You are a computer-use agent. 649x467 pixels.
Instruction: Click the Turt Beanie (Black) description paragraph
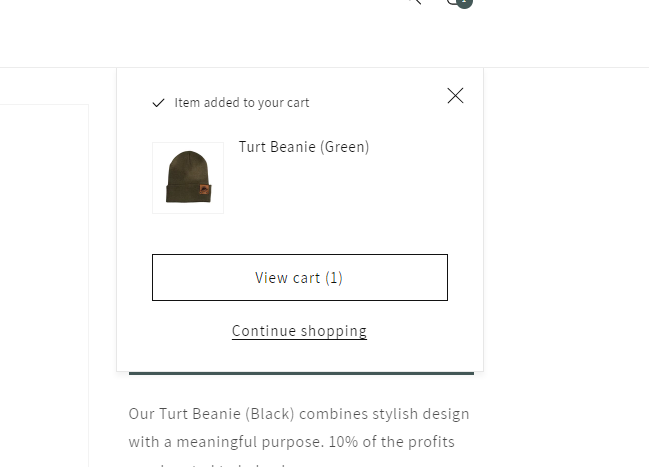tap(299, 427)
